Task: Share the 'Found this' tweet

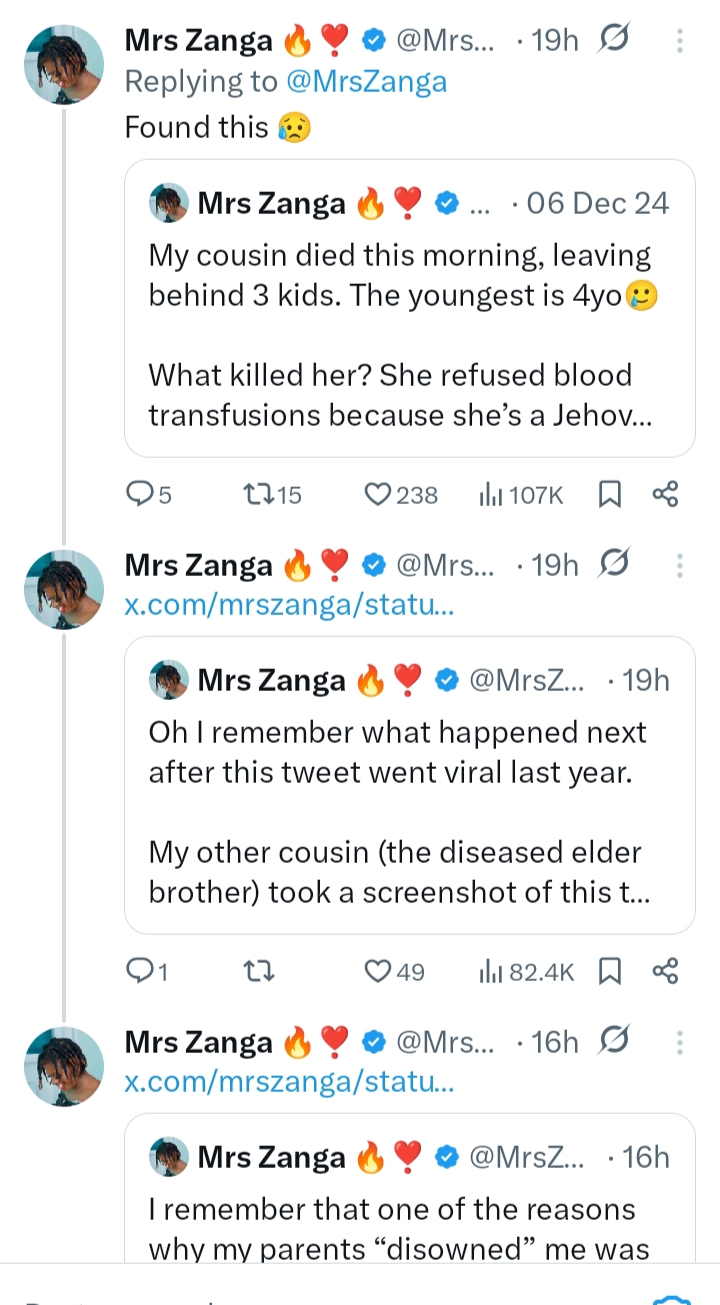Action: point(665,494)
